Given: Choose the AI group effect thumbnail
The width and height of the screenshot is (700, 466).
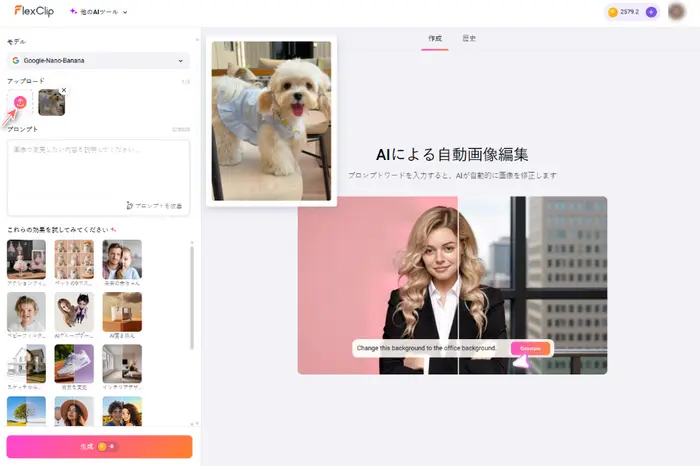Looking at the screenshot, I should [x=74, y=312].
